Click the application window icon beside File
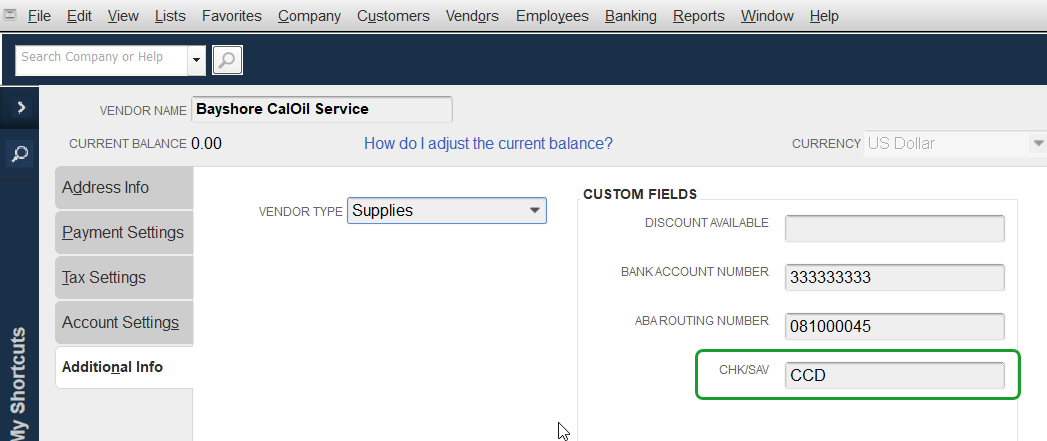 11,15
